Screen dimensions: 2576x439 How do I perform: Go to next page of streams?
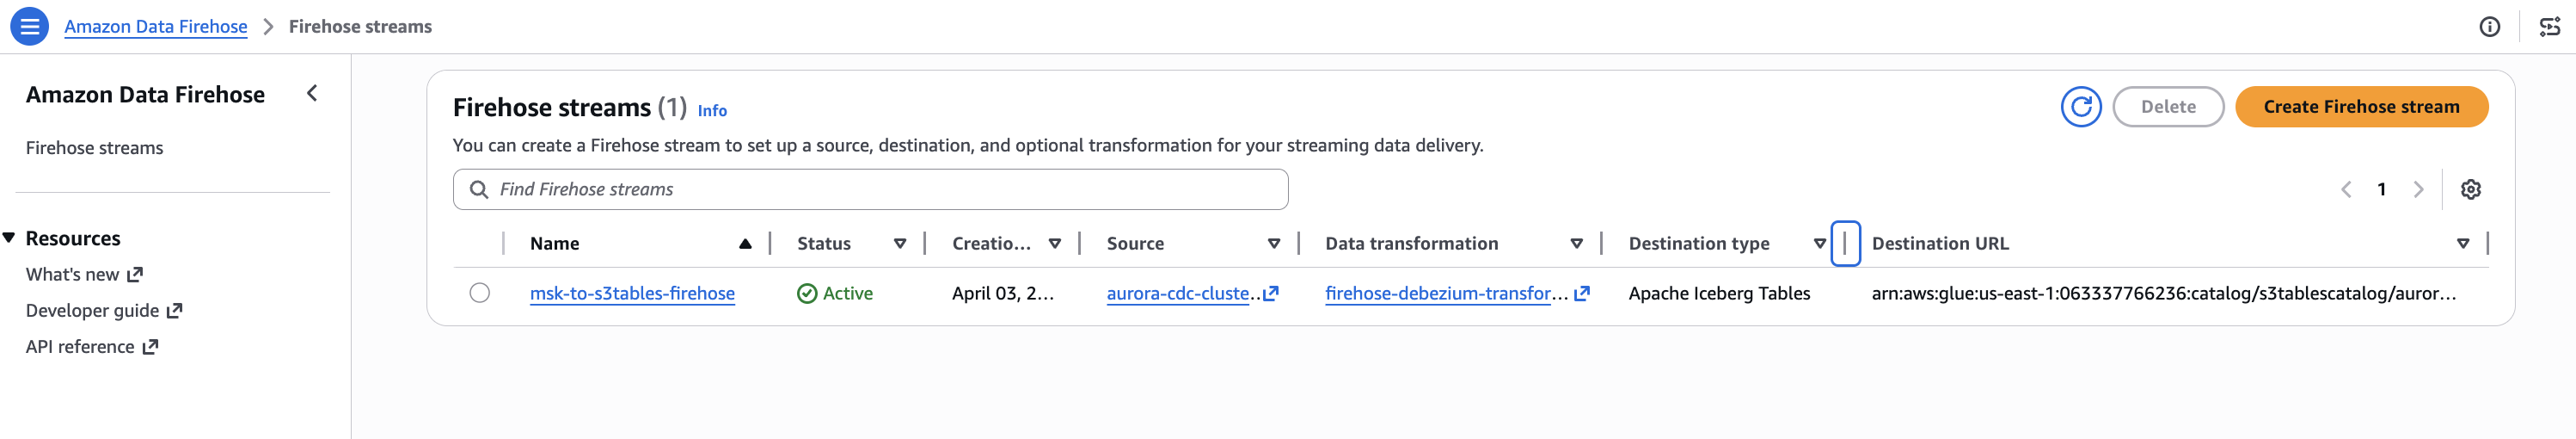point(2418,189)
